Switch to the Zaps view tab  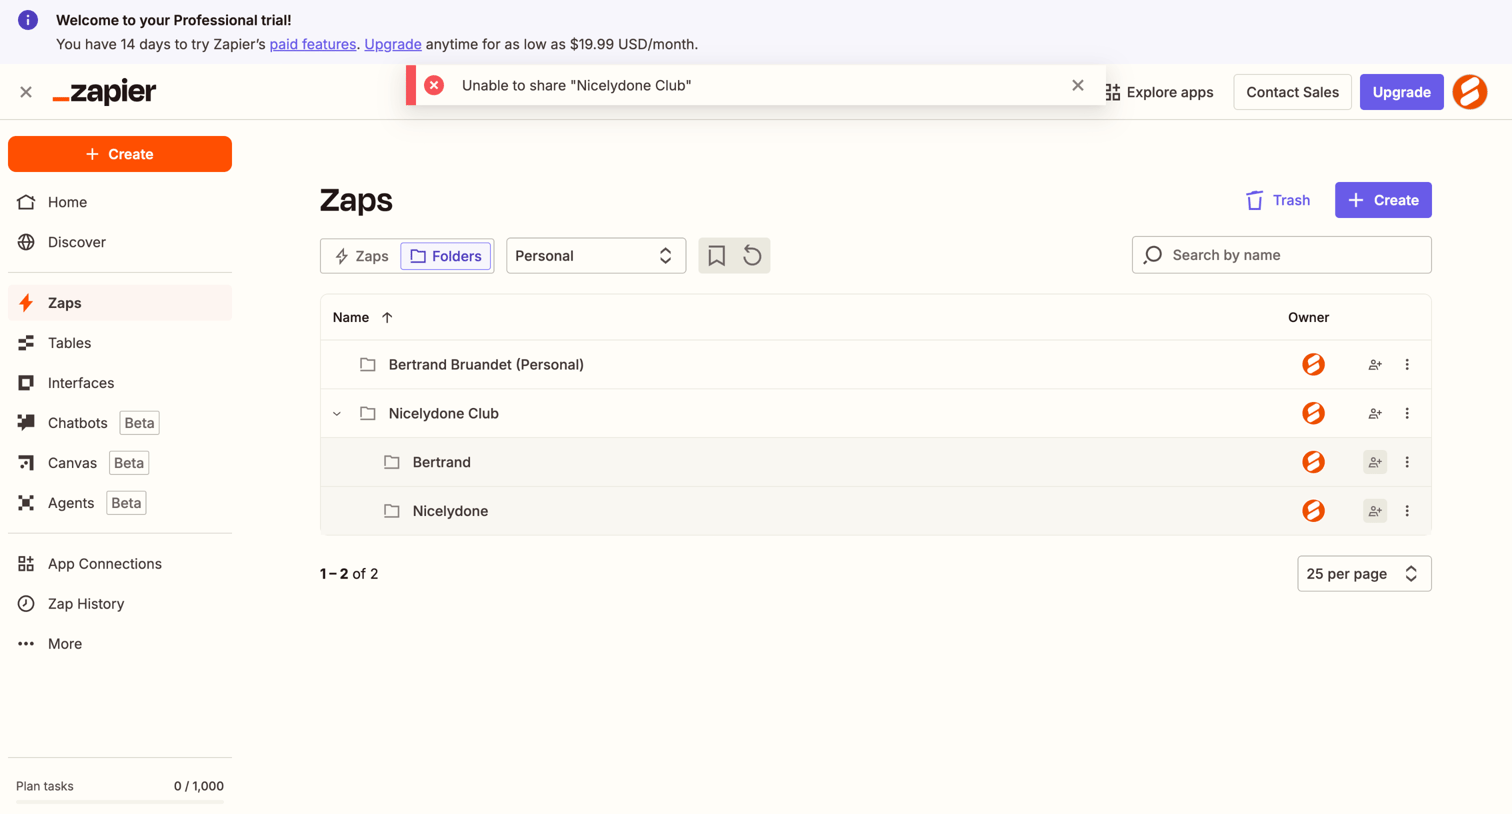361,256
